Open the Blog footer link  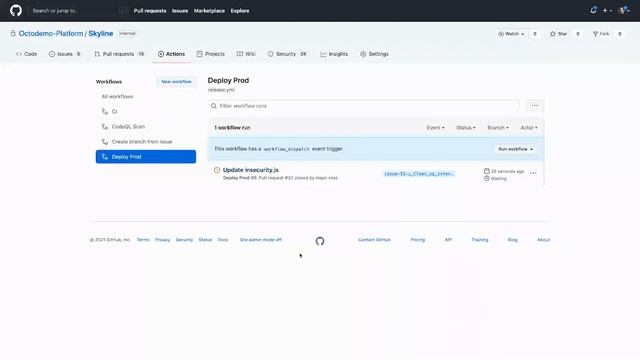coord(513,240)
